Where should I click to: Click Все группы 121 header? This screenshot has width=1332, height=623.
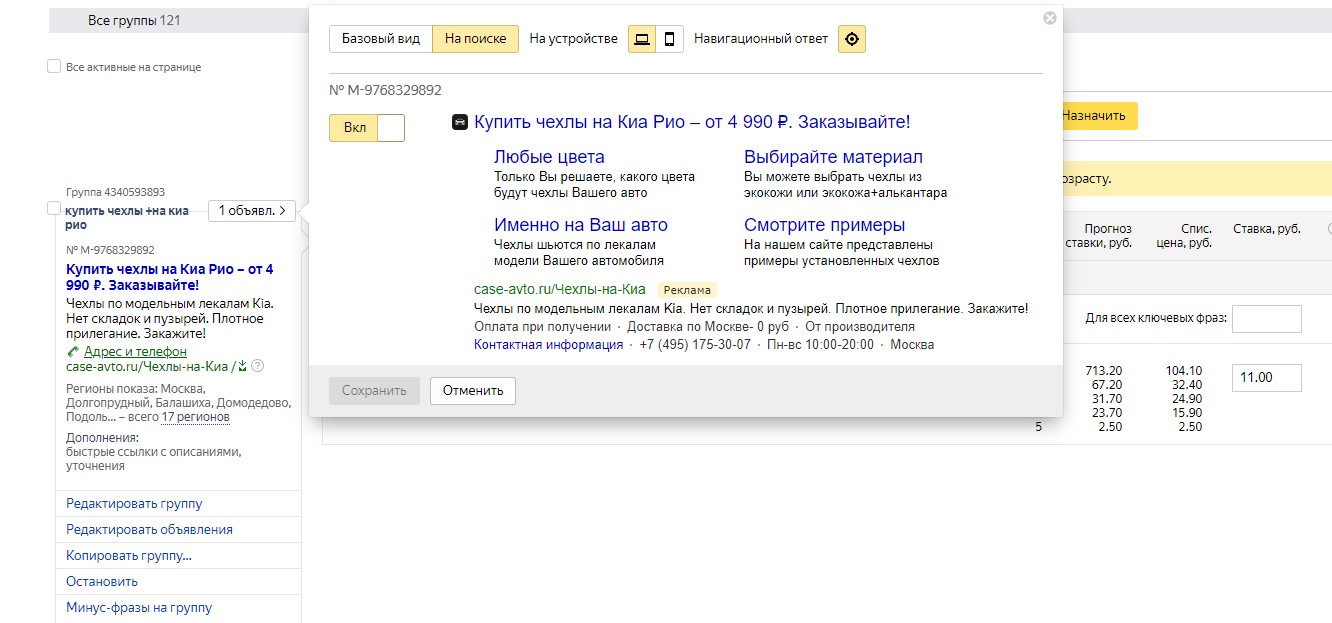click(x=134, y=20)
